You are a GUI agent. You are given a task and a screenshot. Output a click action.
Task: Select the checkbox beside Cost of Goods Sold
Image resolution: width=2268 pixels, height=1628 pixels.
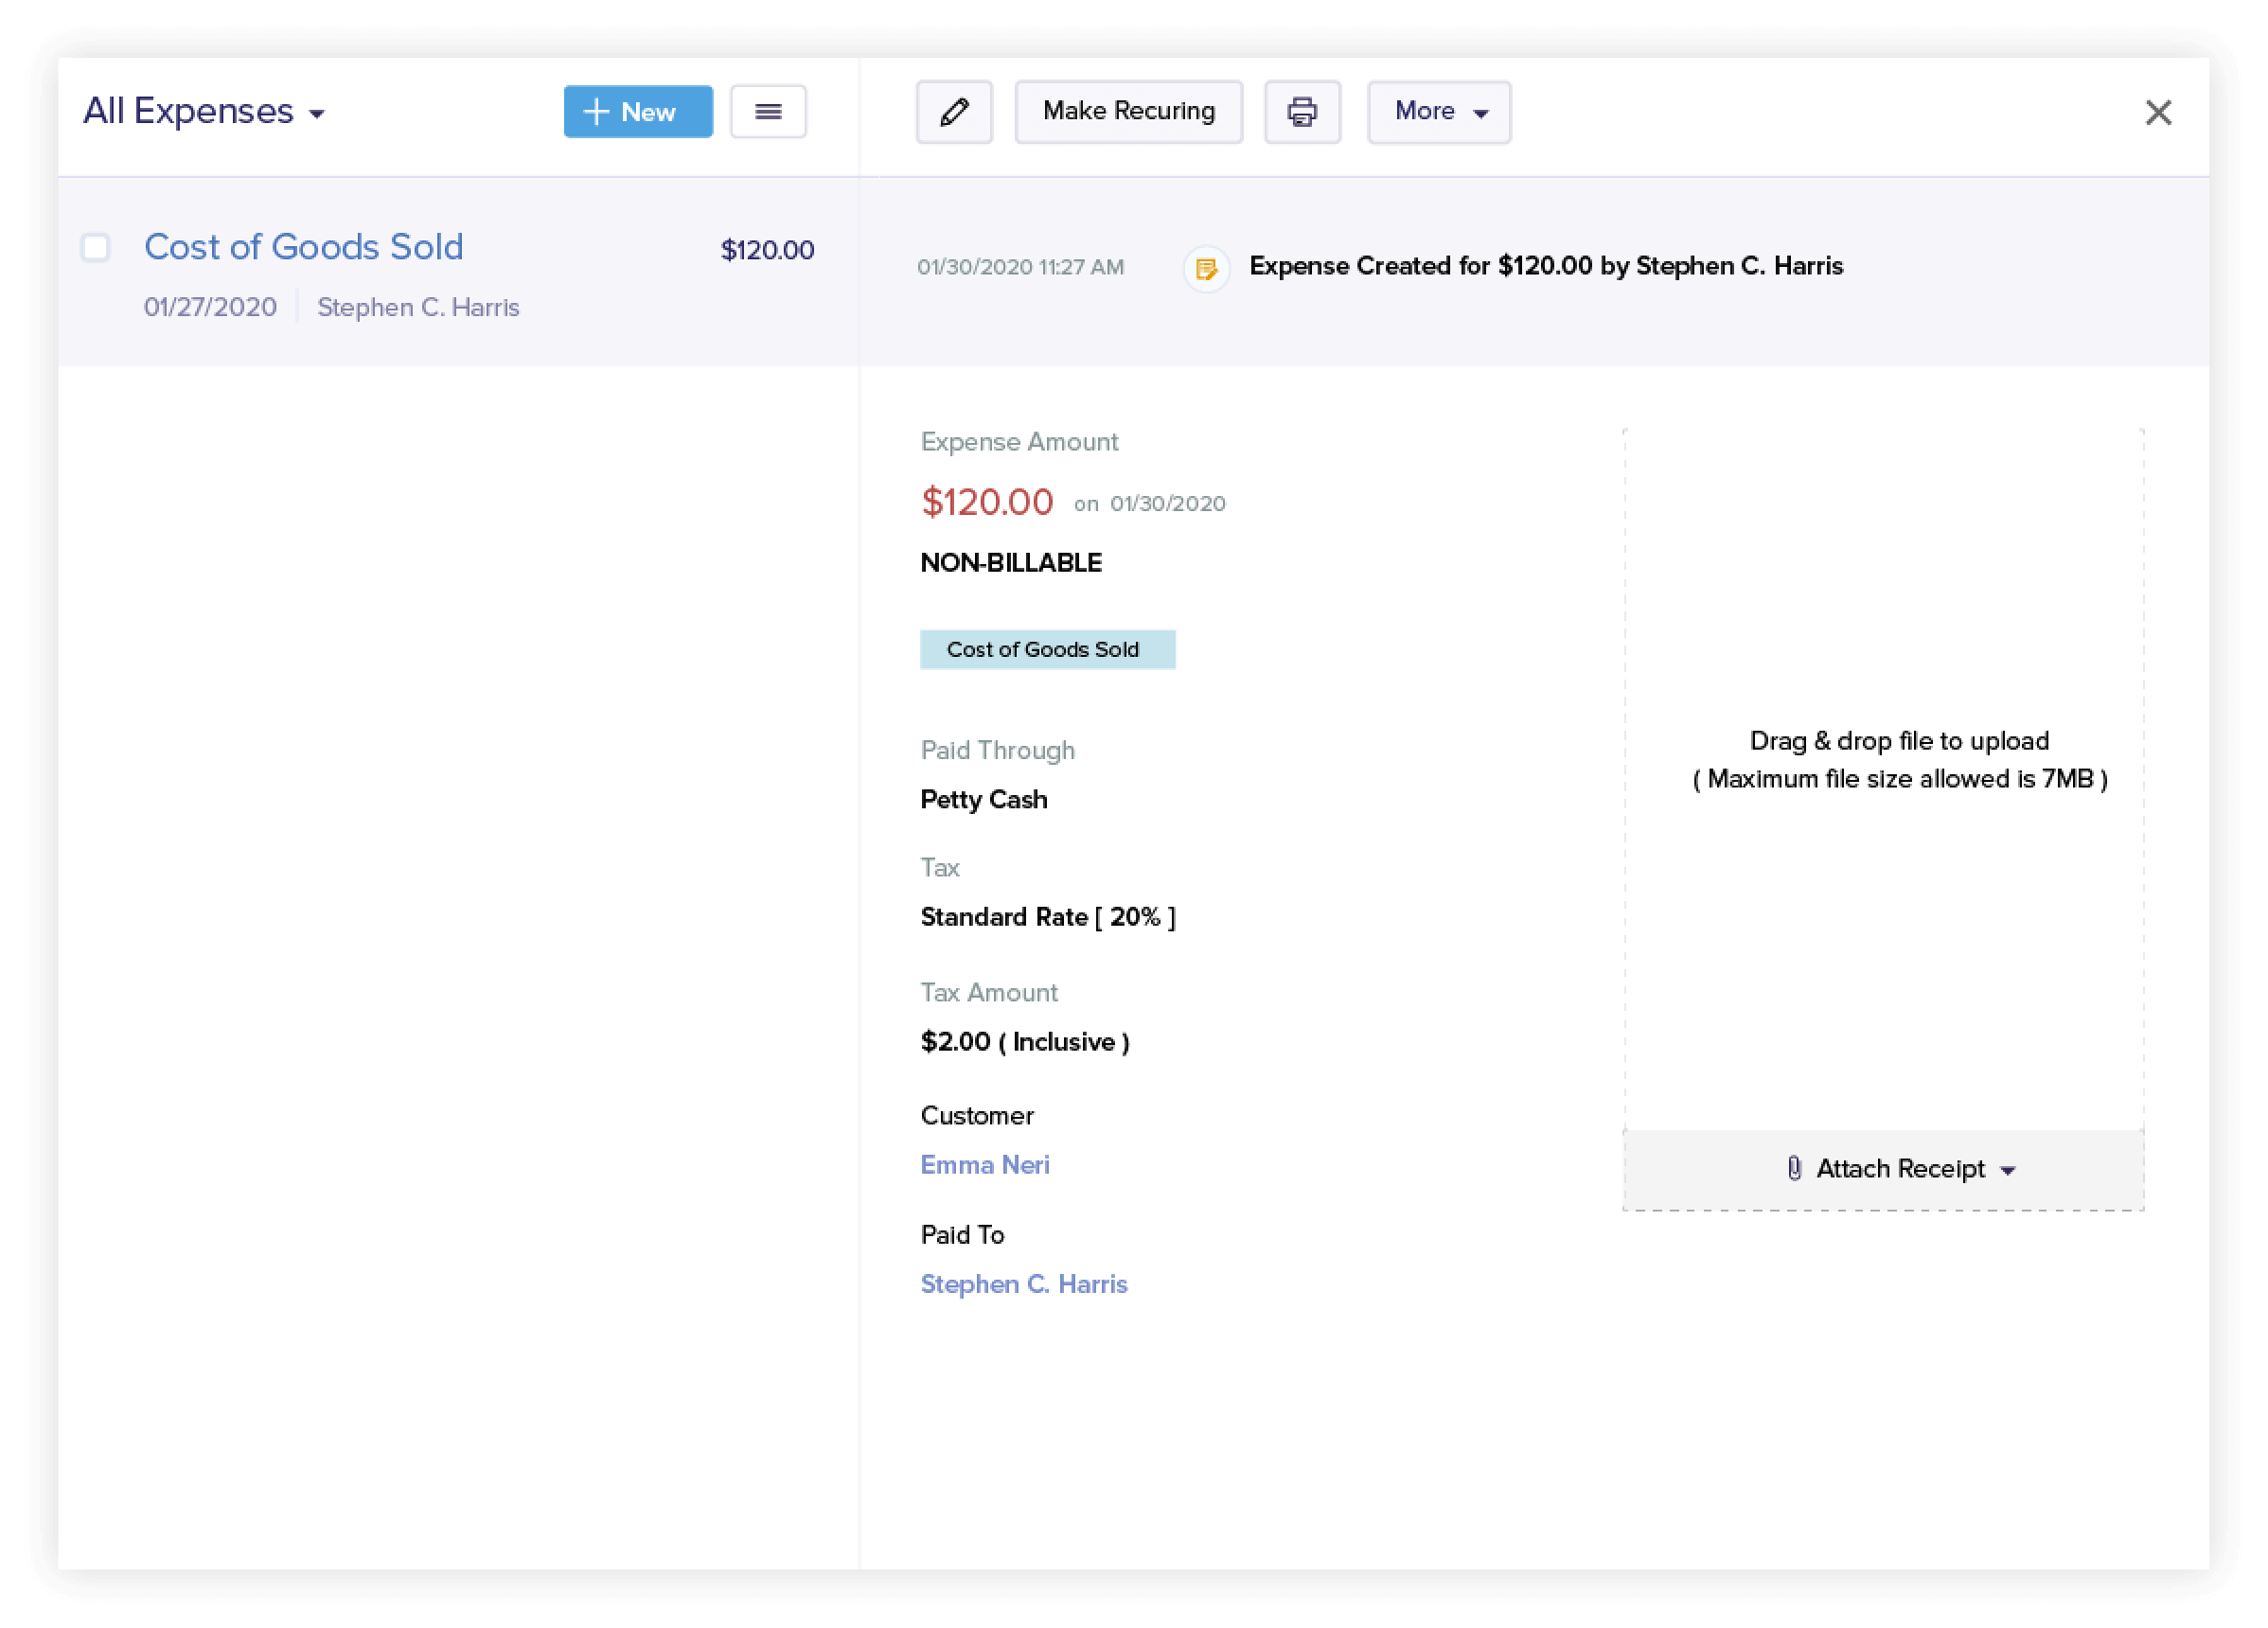[95, 248]
